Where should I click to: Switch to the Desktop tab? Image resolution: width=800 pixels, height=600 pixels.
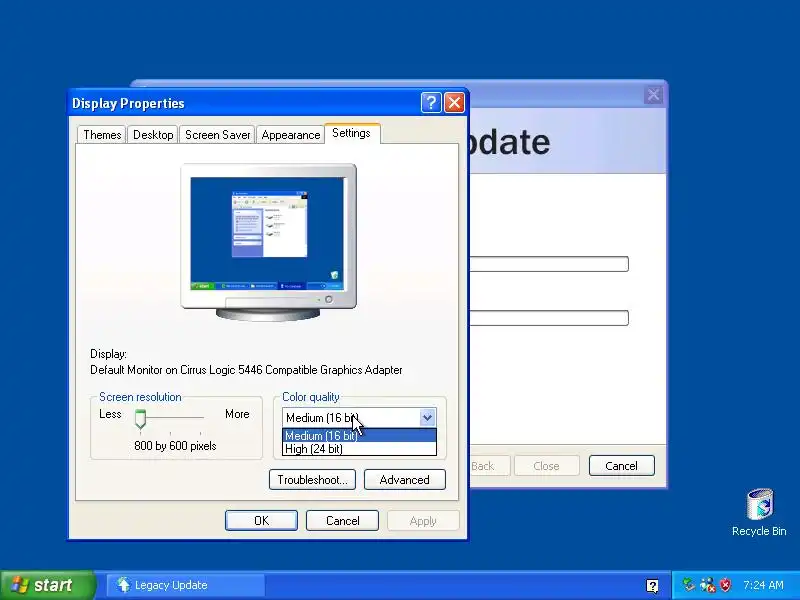point(153,135)
